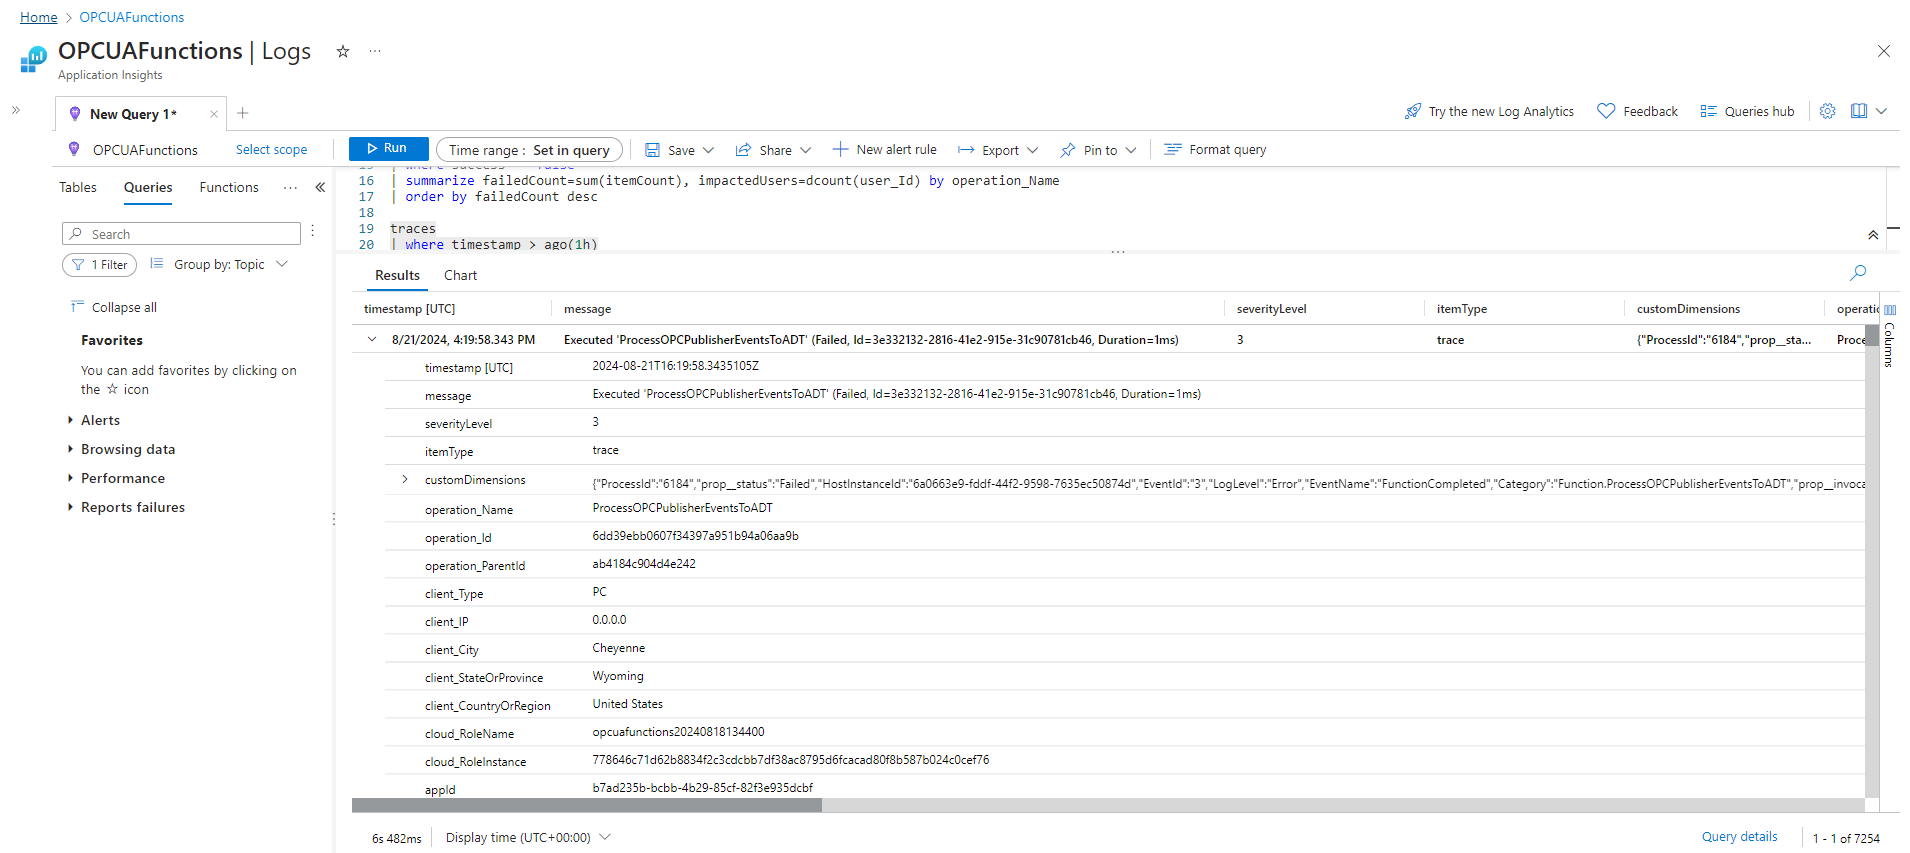
Task: Expand the Alerts category
Action: [100, 420]
